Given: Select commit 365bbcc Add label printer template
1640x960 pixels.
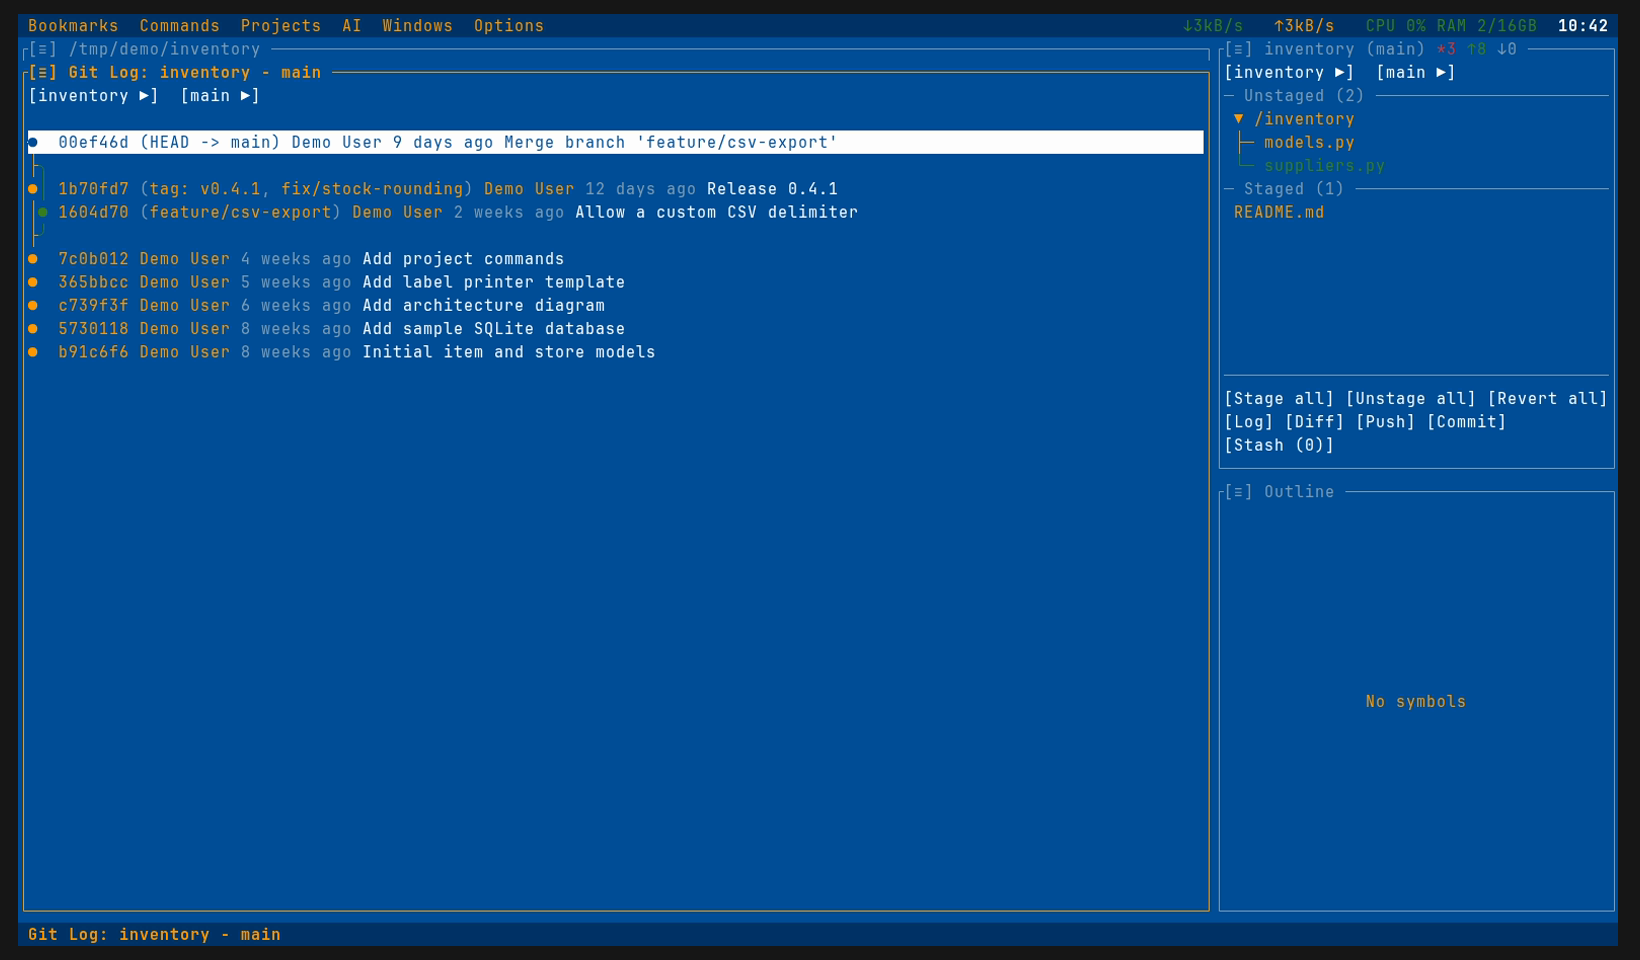Looking at the screenshot, I should tap(616, 282).
